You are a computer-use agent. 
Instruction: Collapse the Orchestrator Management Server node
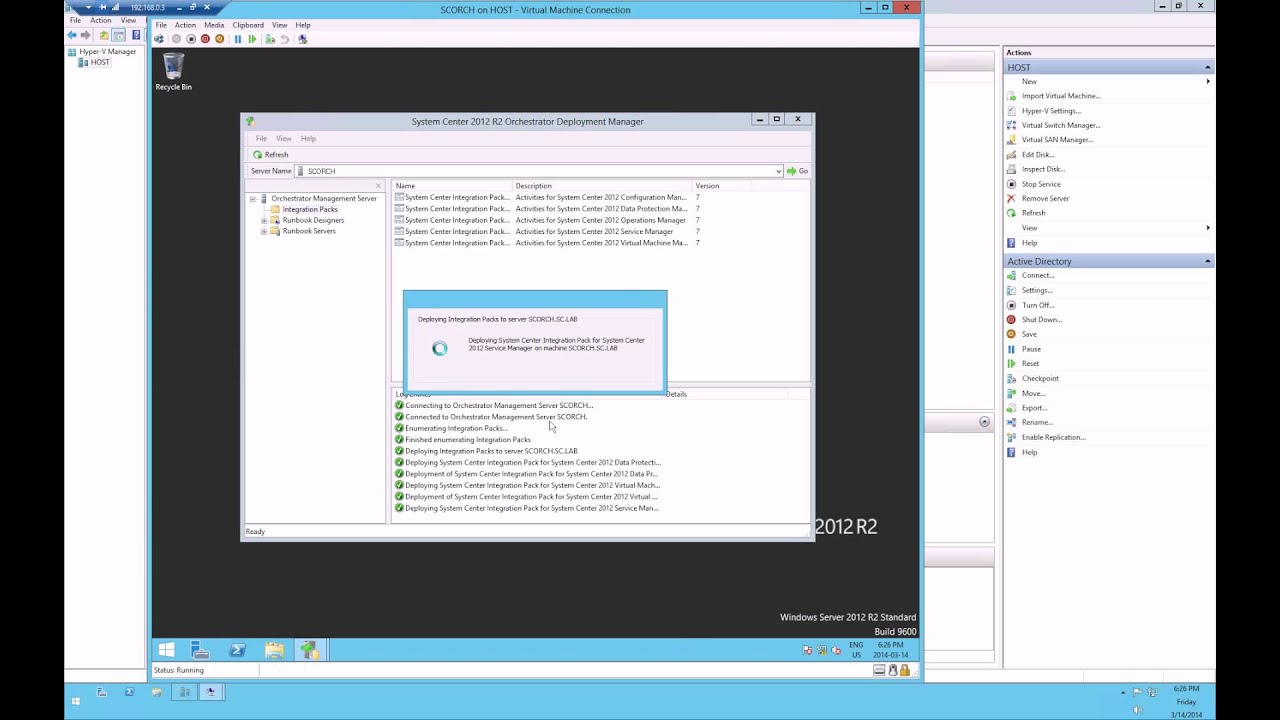click(x=253, y=199)
